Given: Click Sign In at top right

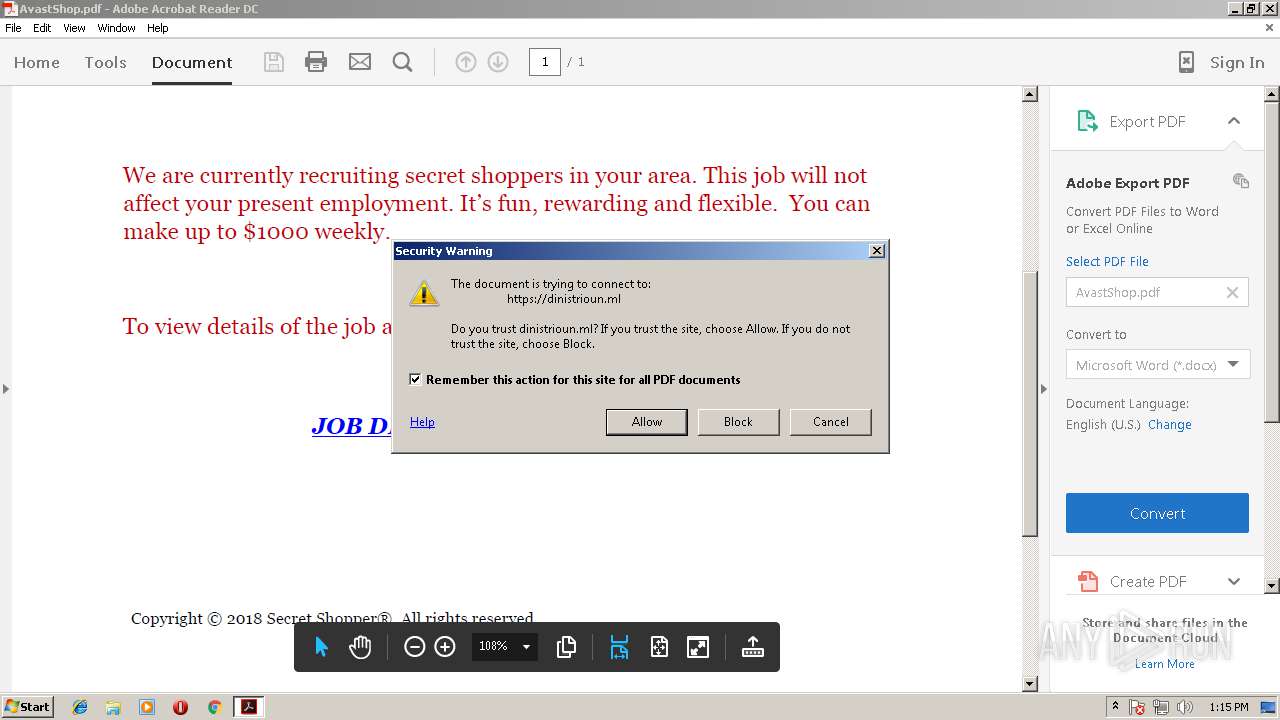Looking at the screenshot, I should point(1237,62).
